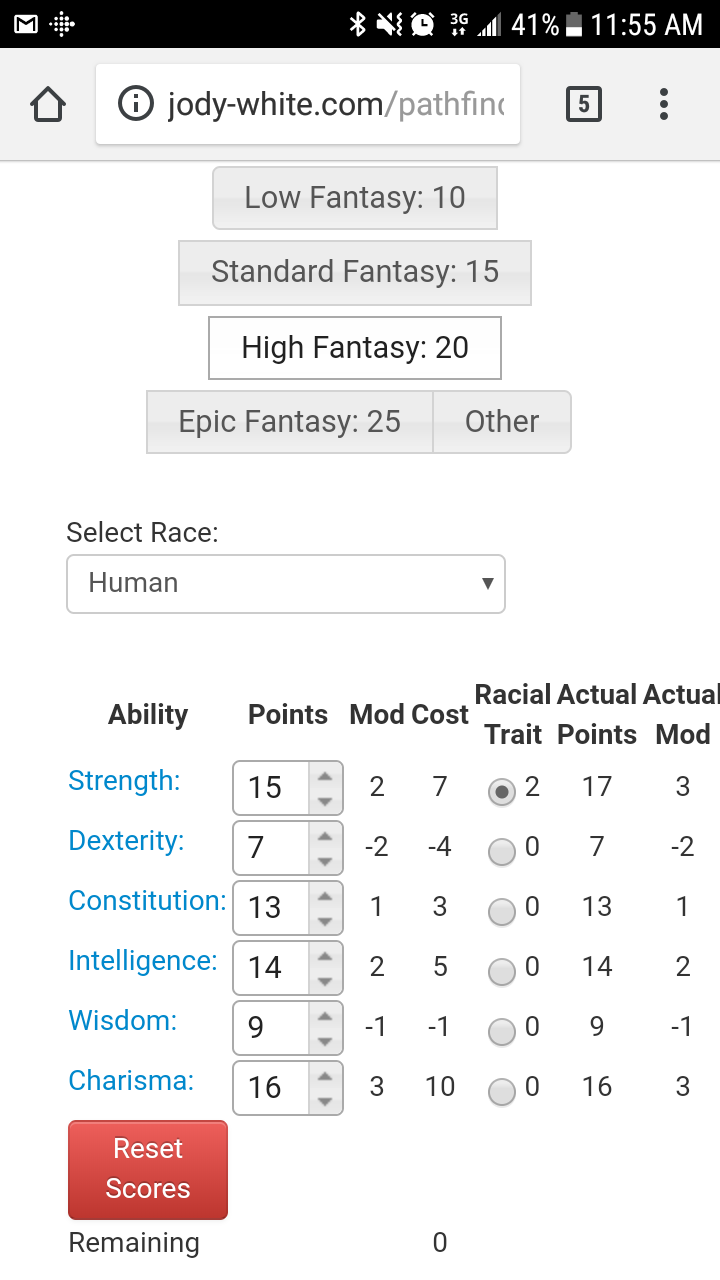Choose Low Fantasy: 10 point budget
Image resolution: width=720 pixels, height=1280 pixels.
pyautogui.click(x=355, y=198)
